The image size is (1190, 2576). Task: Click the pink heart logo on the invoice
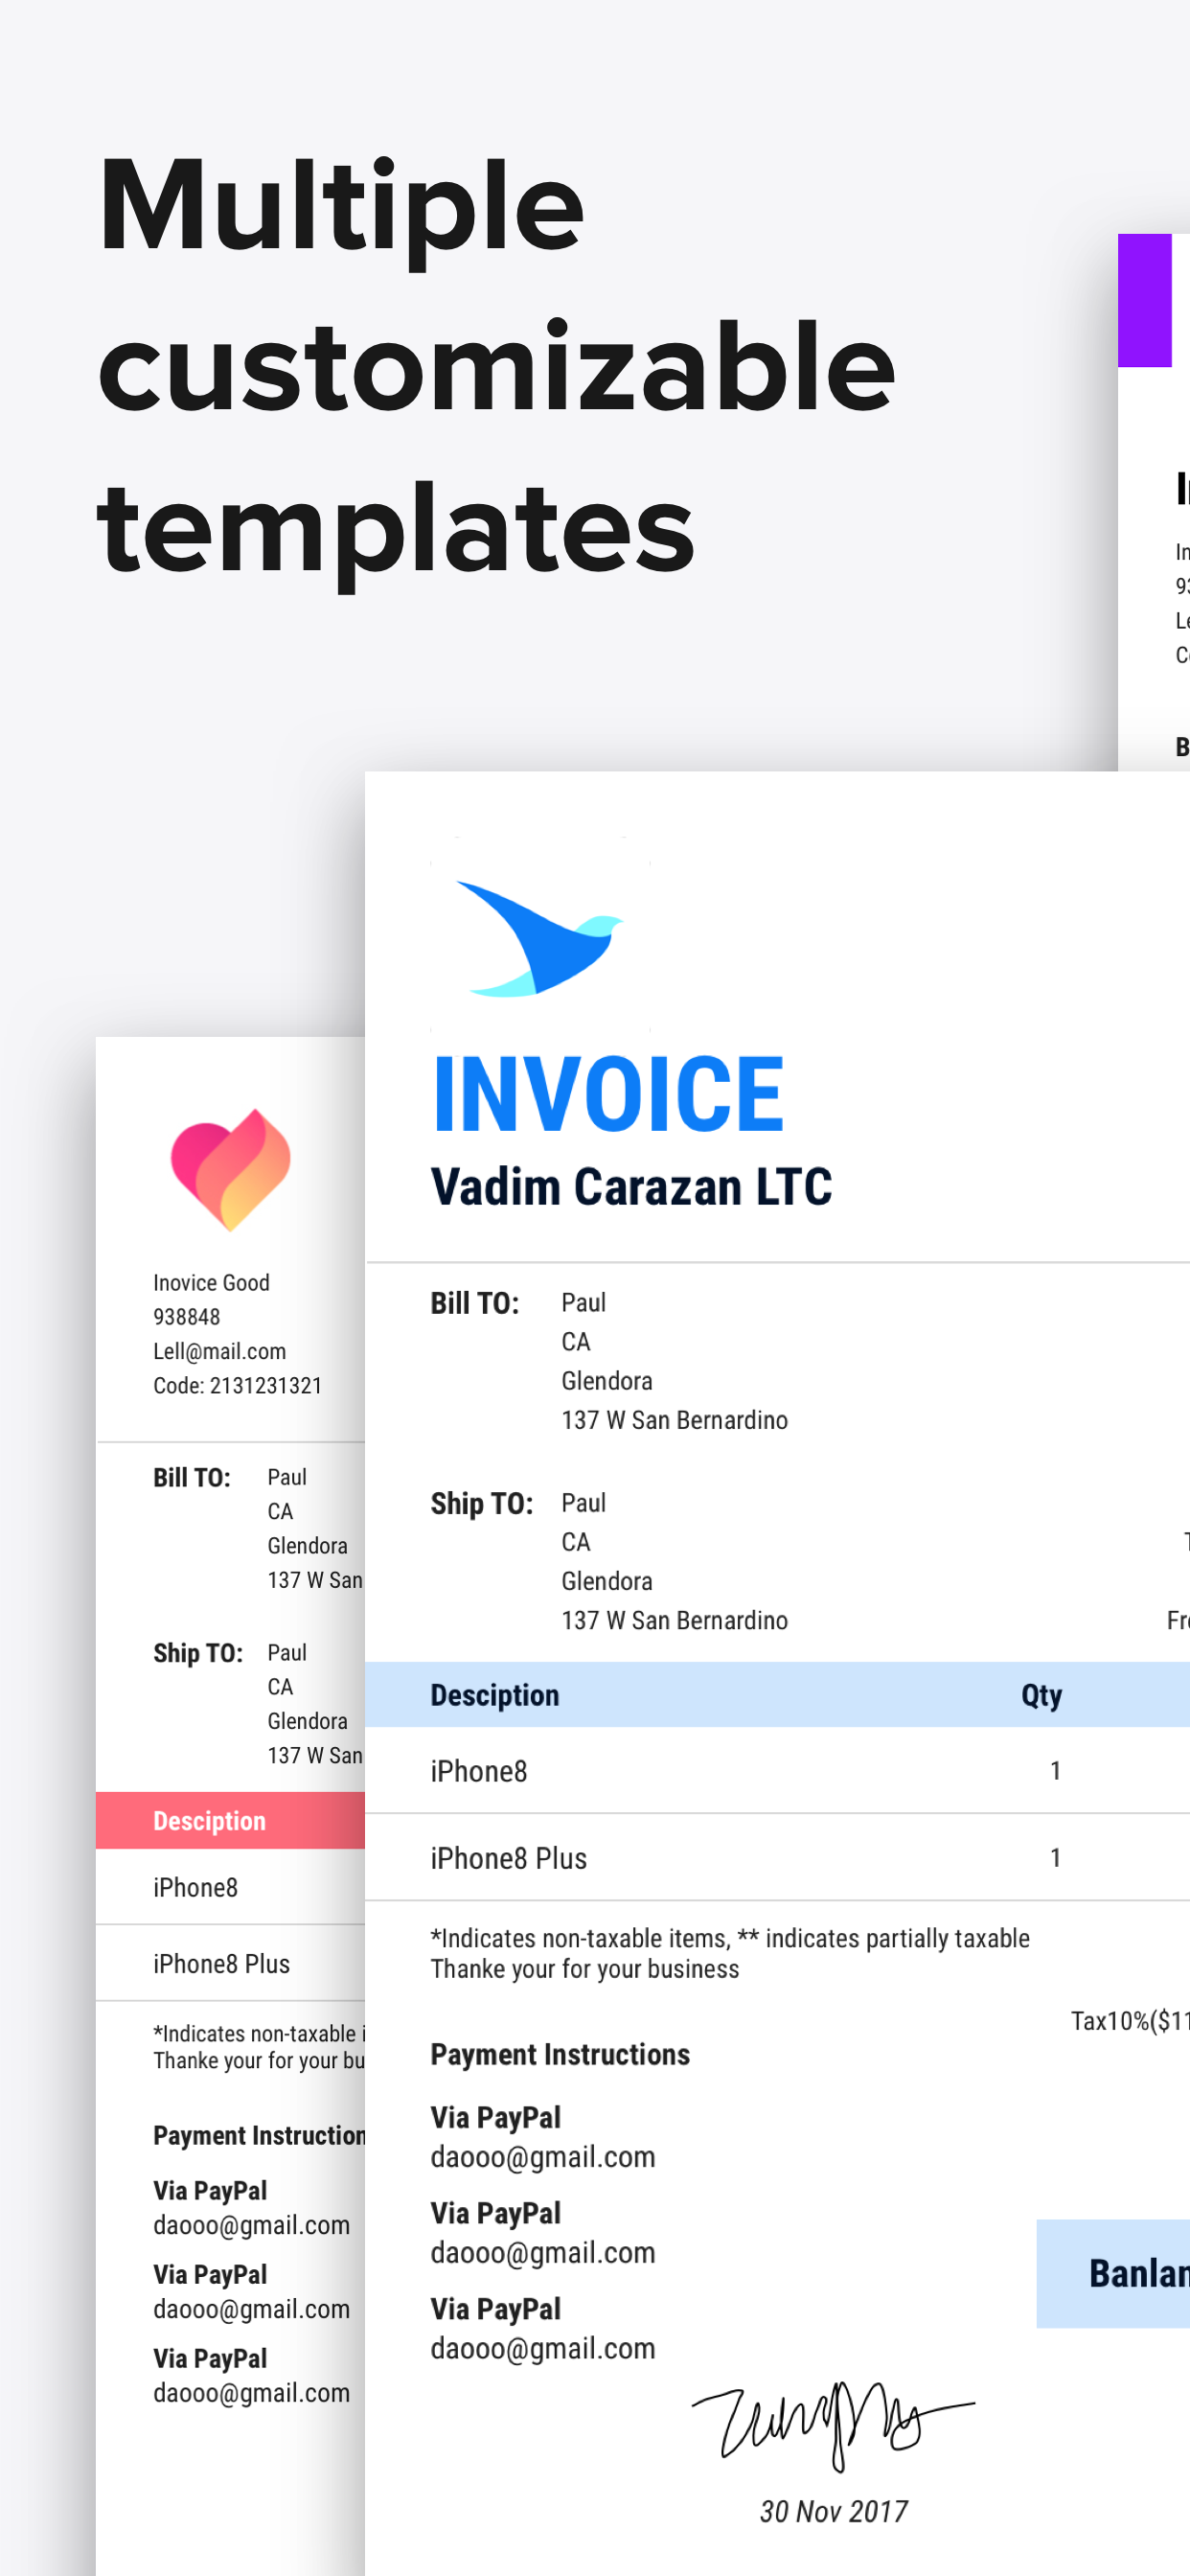pyautogui.click(x=231, y=1168)
